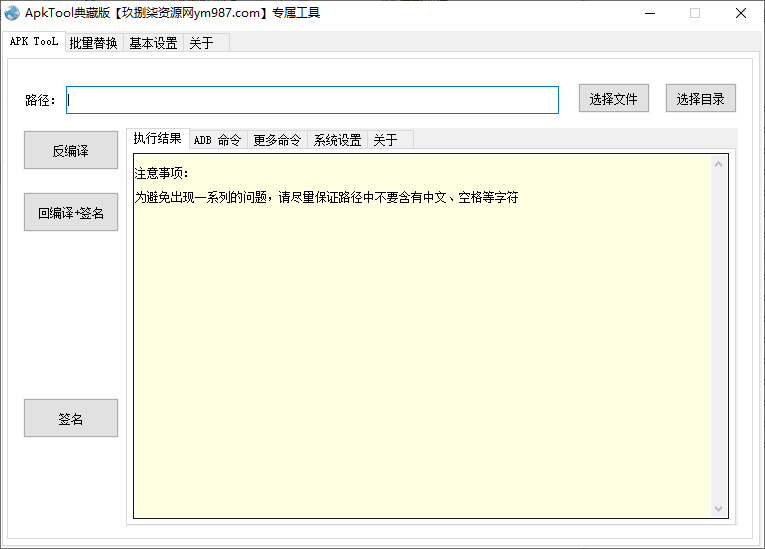765x549 pixels.
Task: Click the 回编译+签名 button
Action: [71, 212]
